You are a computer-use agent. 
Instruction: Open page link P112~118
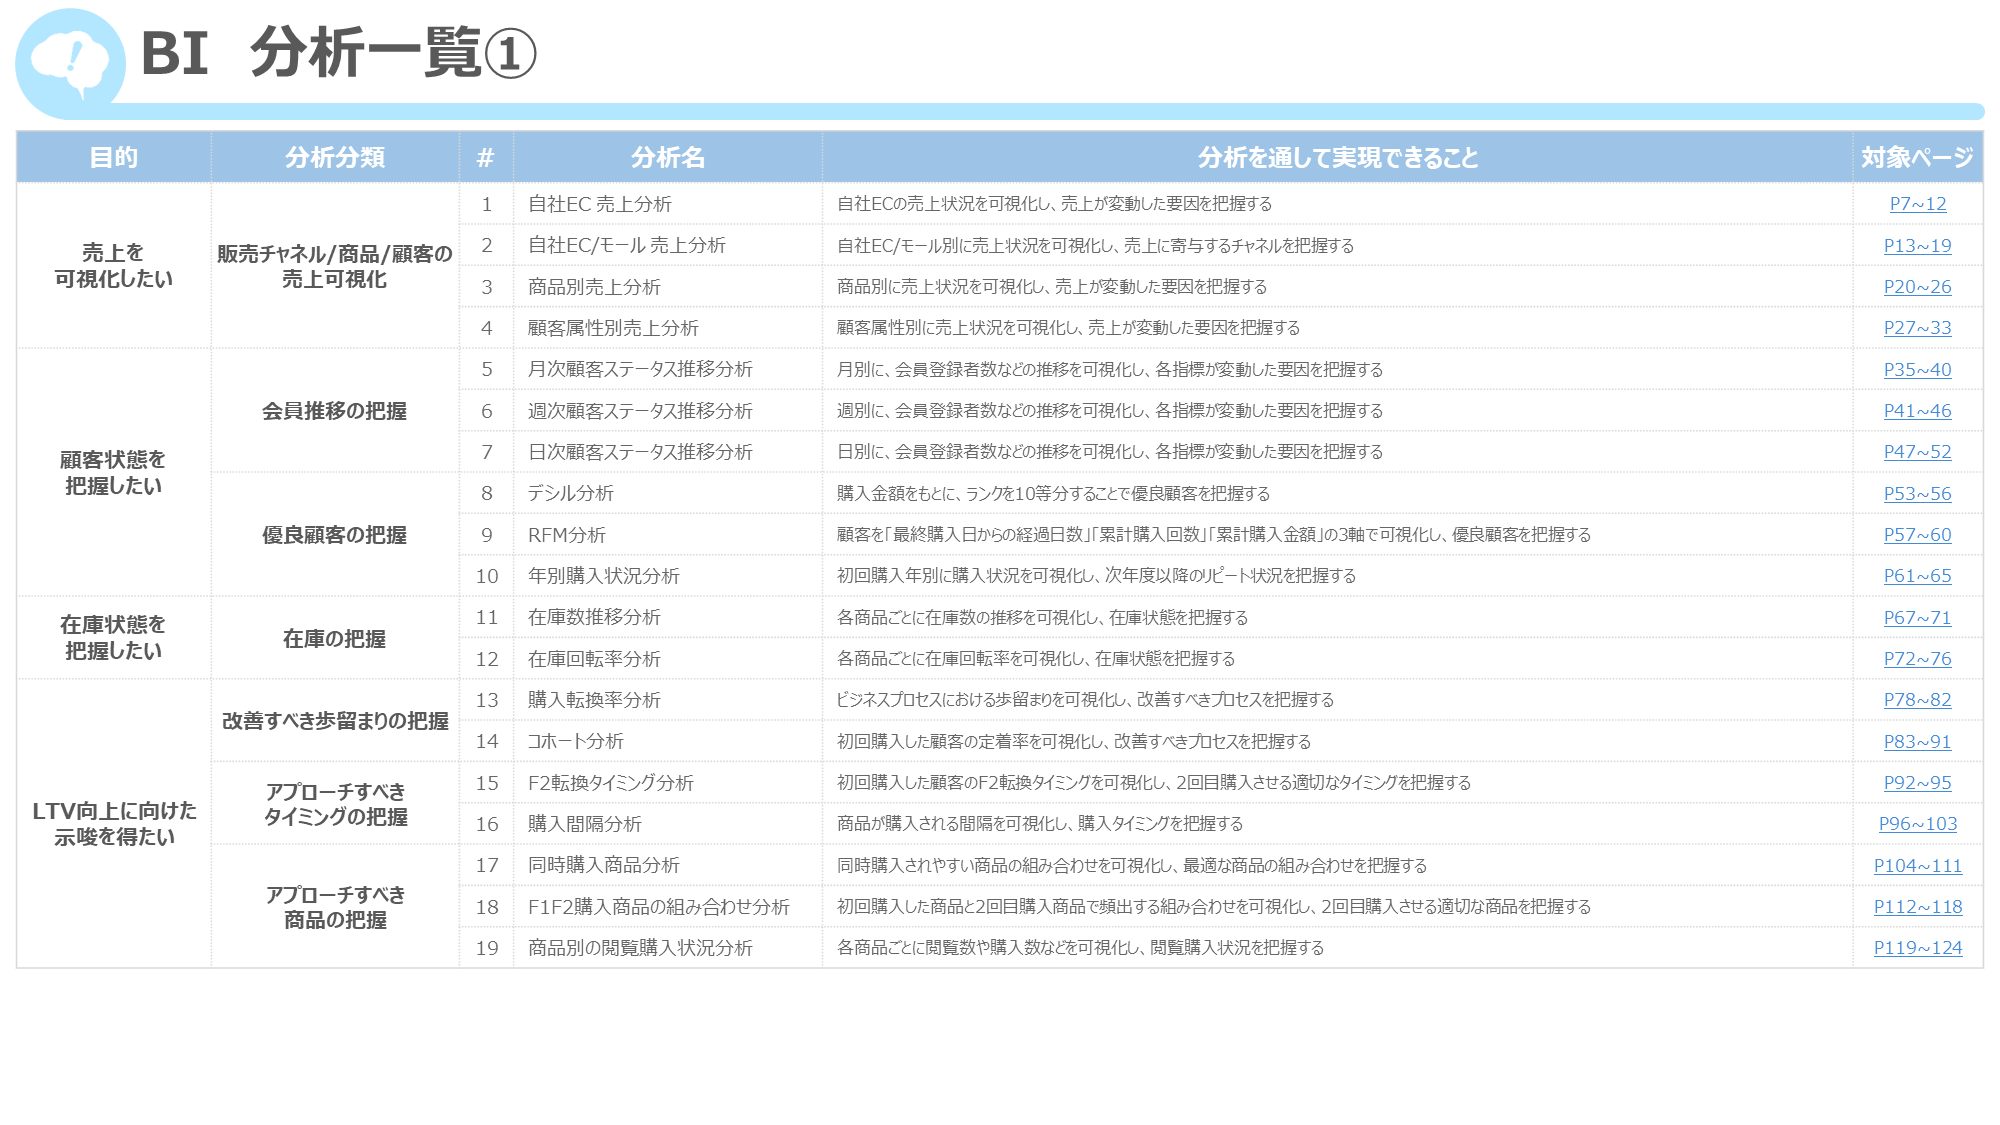click(1917, 907)
